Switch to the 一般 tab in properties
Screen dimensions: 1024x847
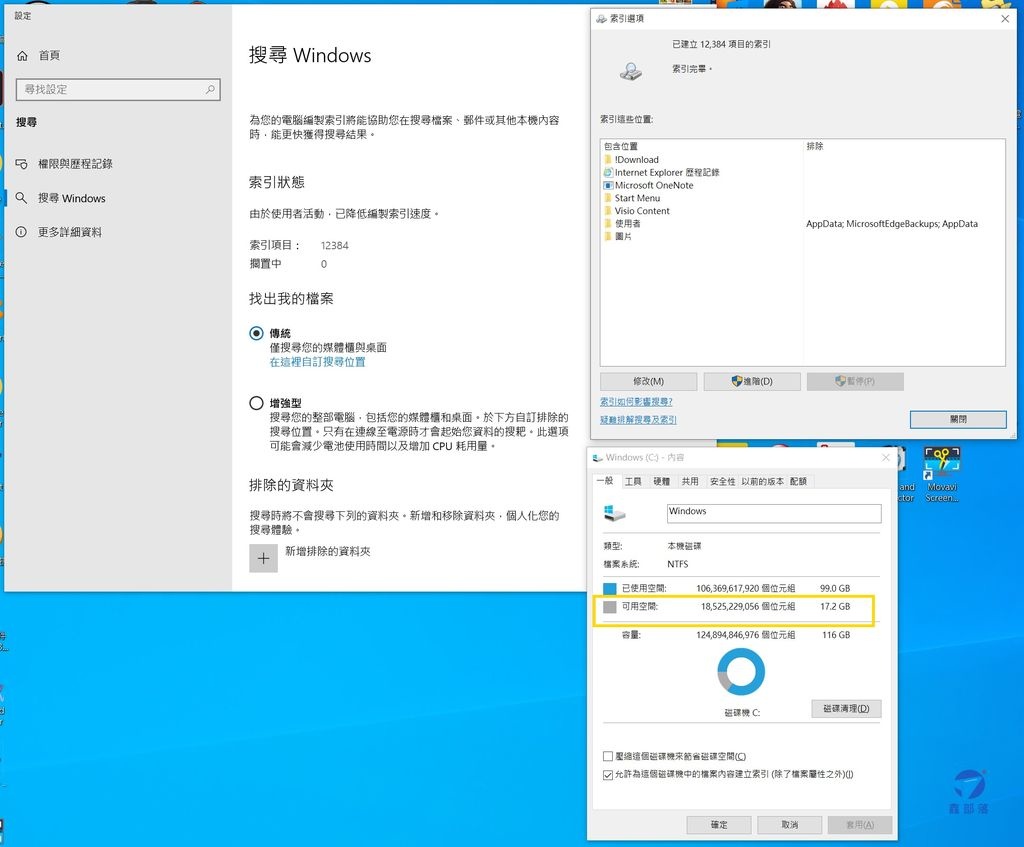click(x=605, y=481)
